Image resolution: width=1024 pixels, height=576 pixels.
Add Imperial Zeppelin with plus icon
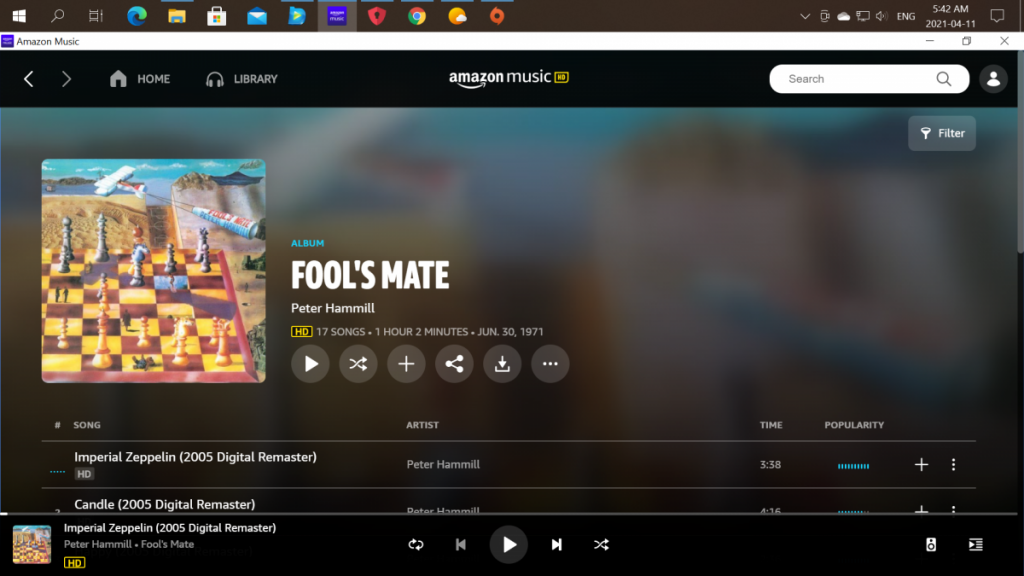click(x=921, y=464)
